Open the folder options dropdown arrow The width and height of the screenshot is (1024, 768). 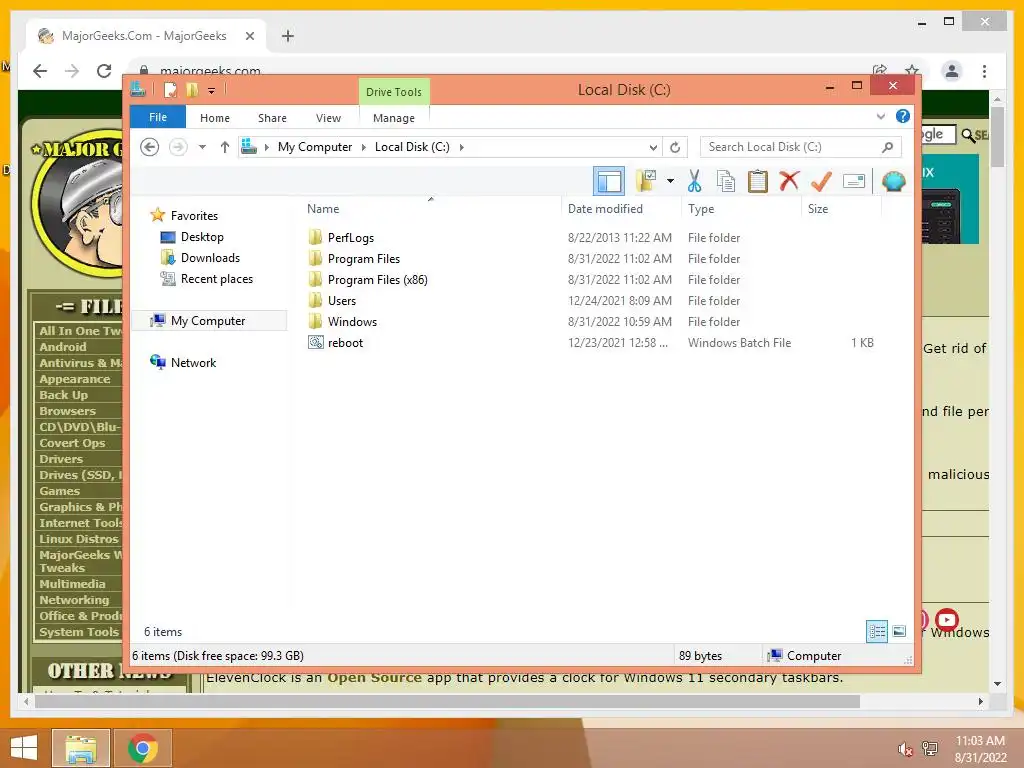(x=670, y=181)
